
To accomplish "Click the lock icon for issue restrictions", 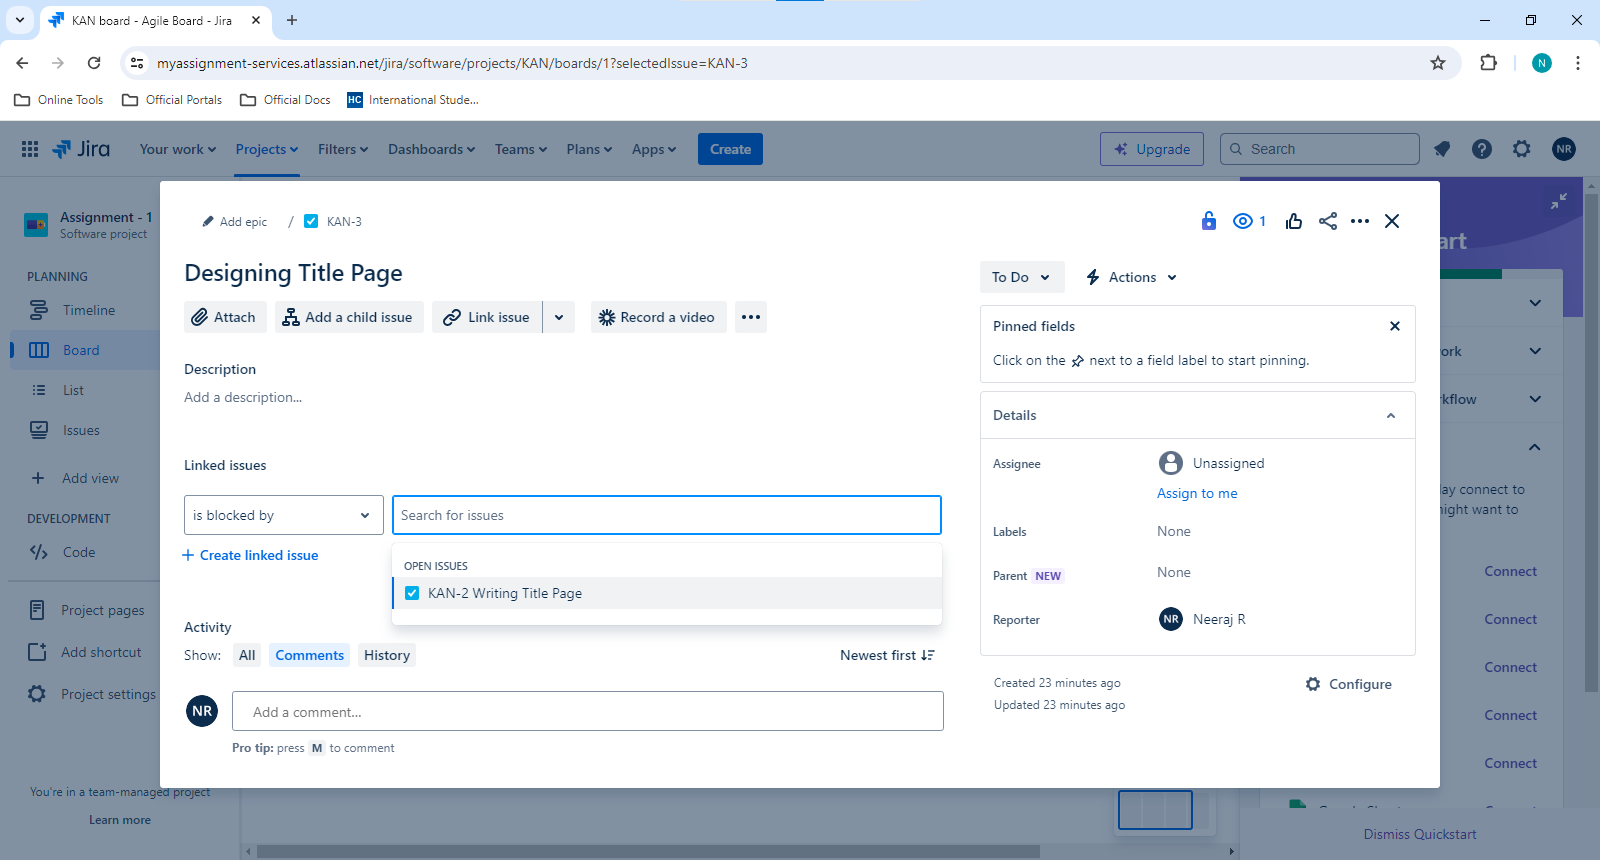I will 1209,221.
